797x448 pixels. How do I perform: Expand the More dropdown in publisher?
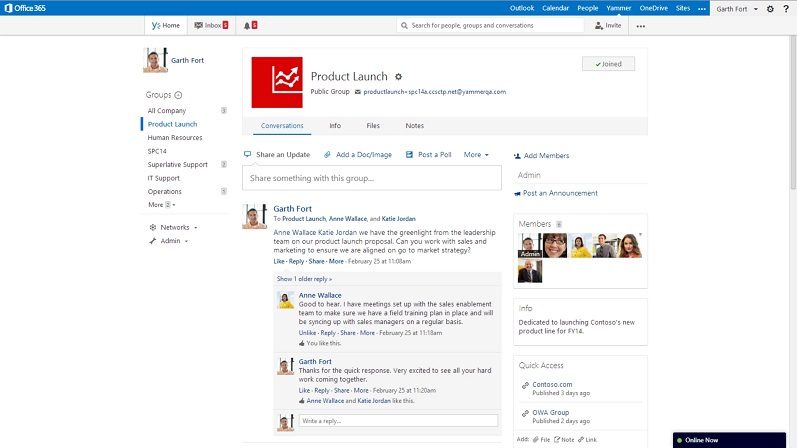(476, 155)
